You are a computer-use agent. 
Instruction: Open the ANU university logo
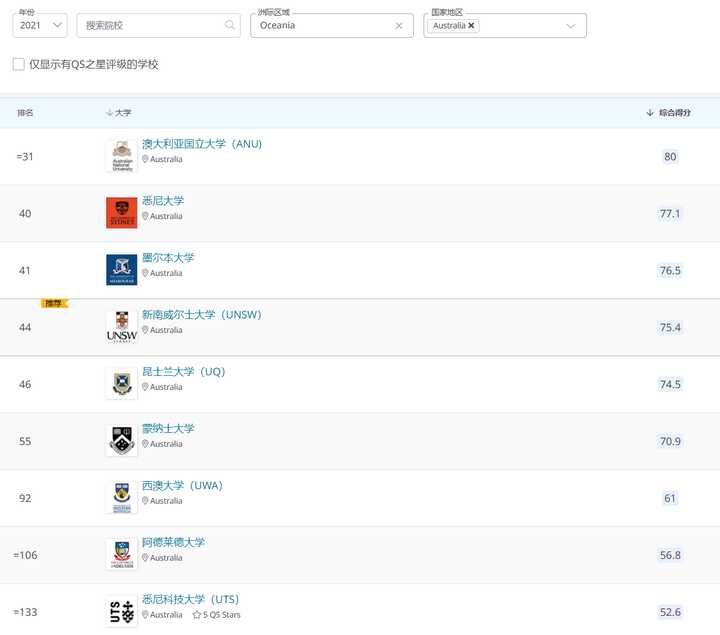(122, 156)
